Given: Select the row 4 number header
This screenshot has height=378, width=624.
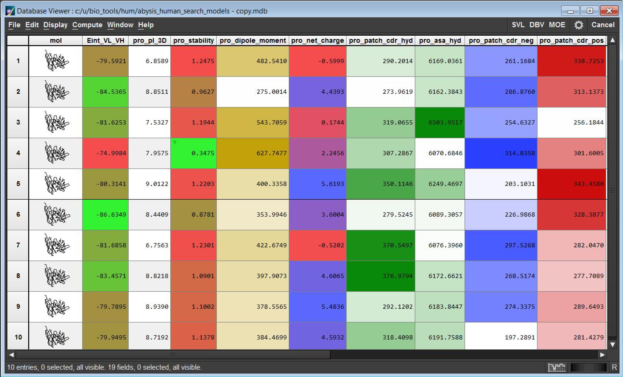Looking at the screenshot, I should pyautogui.click(x=18, y=153).
